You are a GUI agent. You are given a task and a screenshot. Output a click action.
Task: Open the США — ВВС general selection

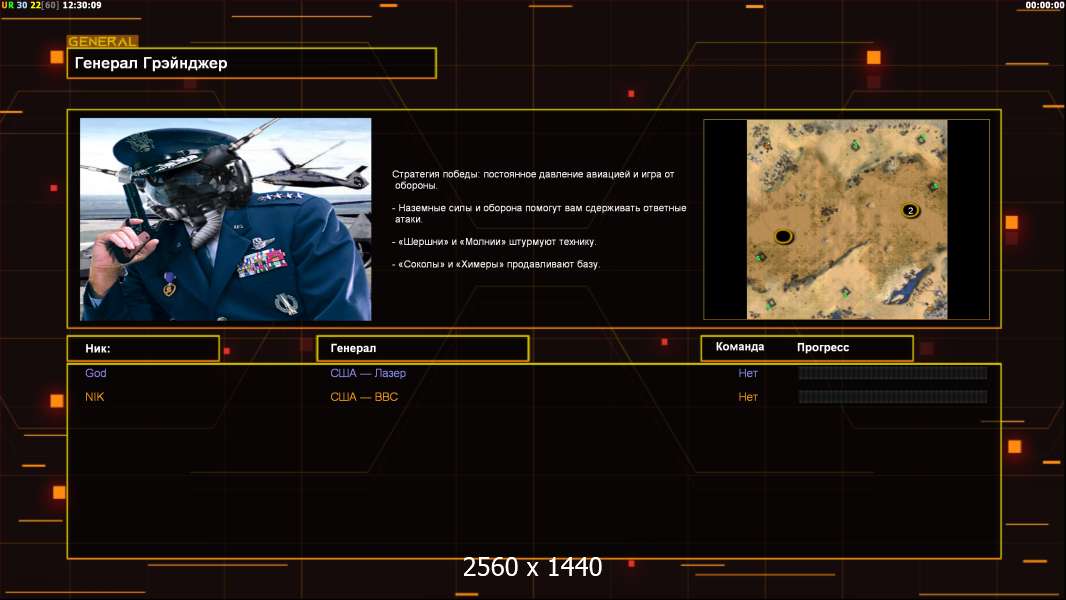(x=364, y=397)
